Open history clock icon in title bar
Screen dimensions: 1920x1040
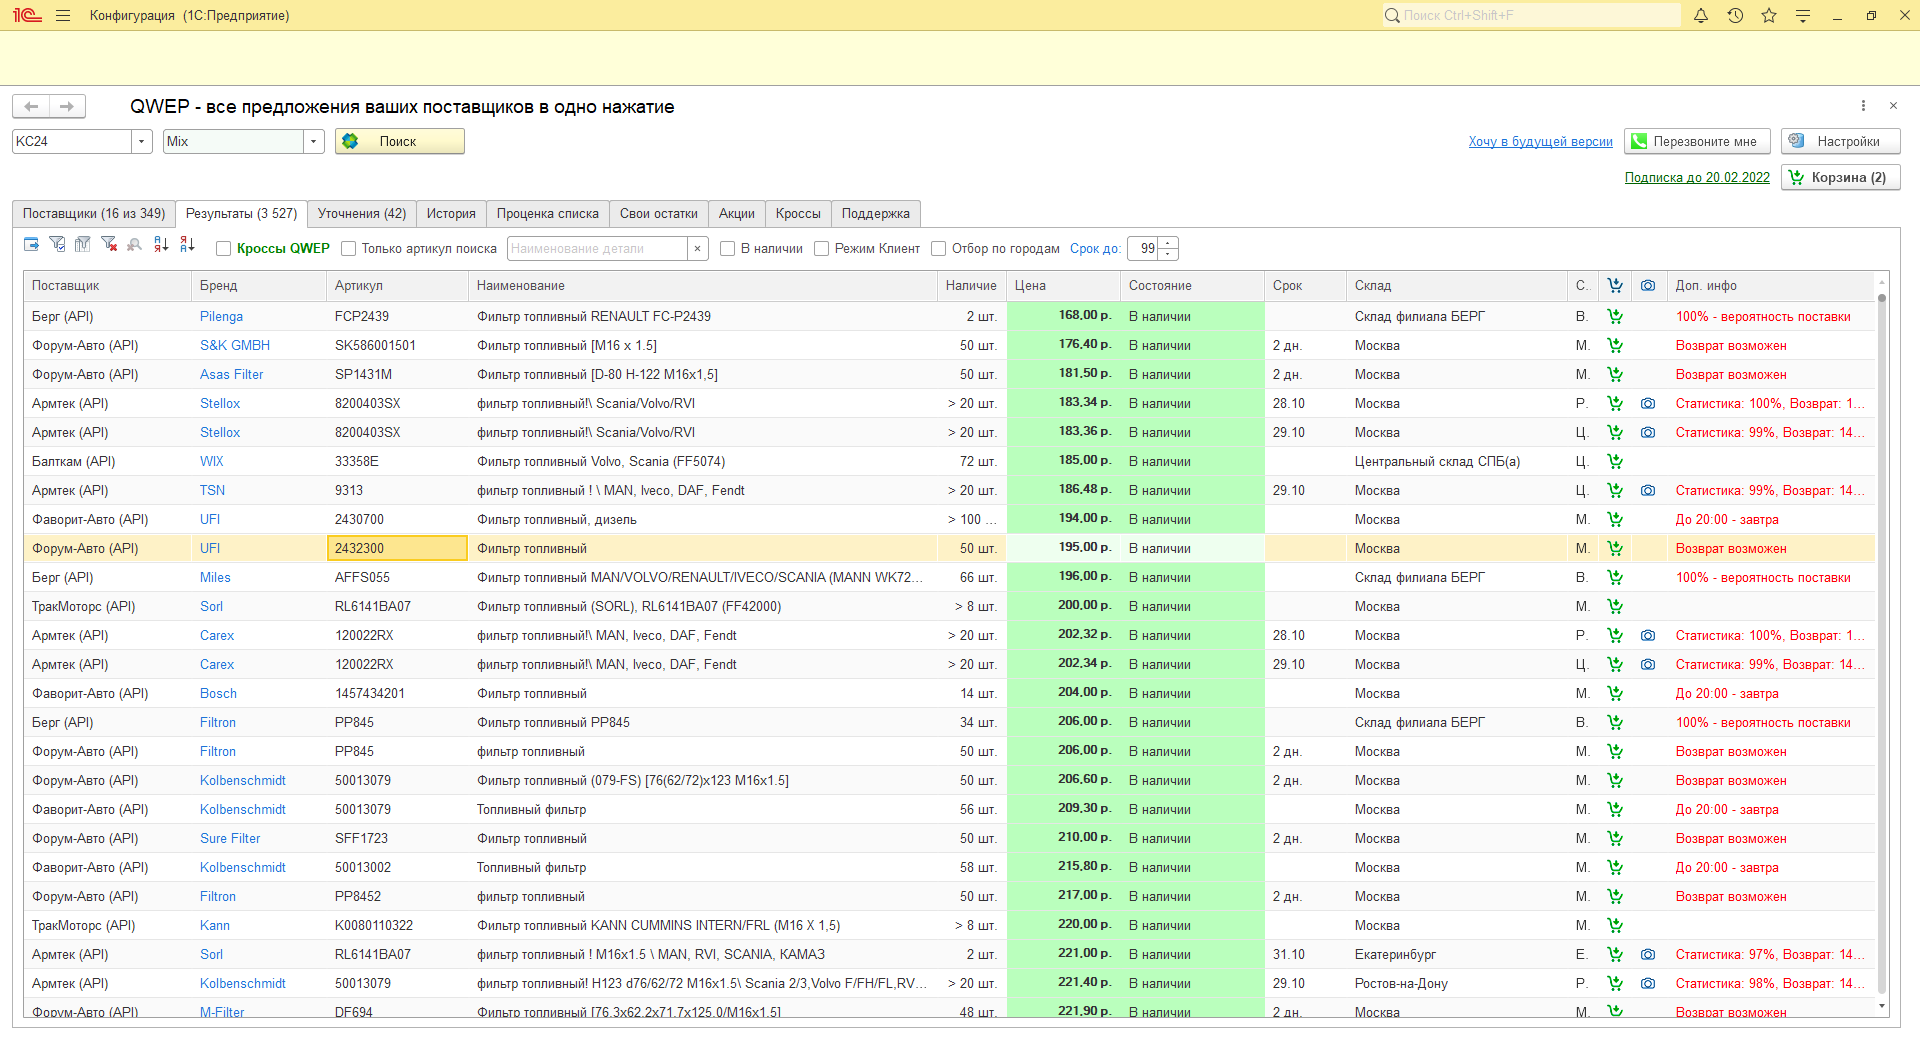[1735, 16]
